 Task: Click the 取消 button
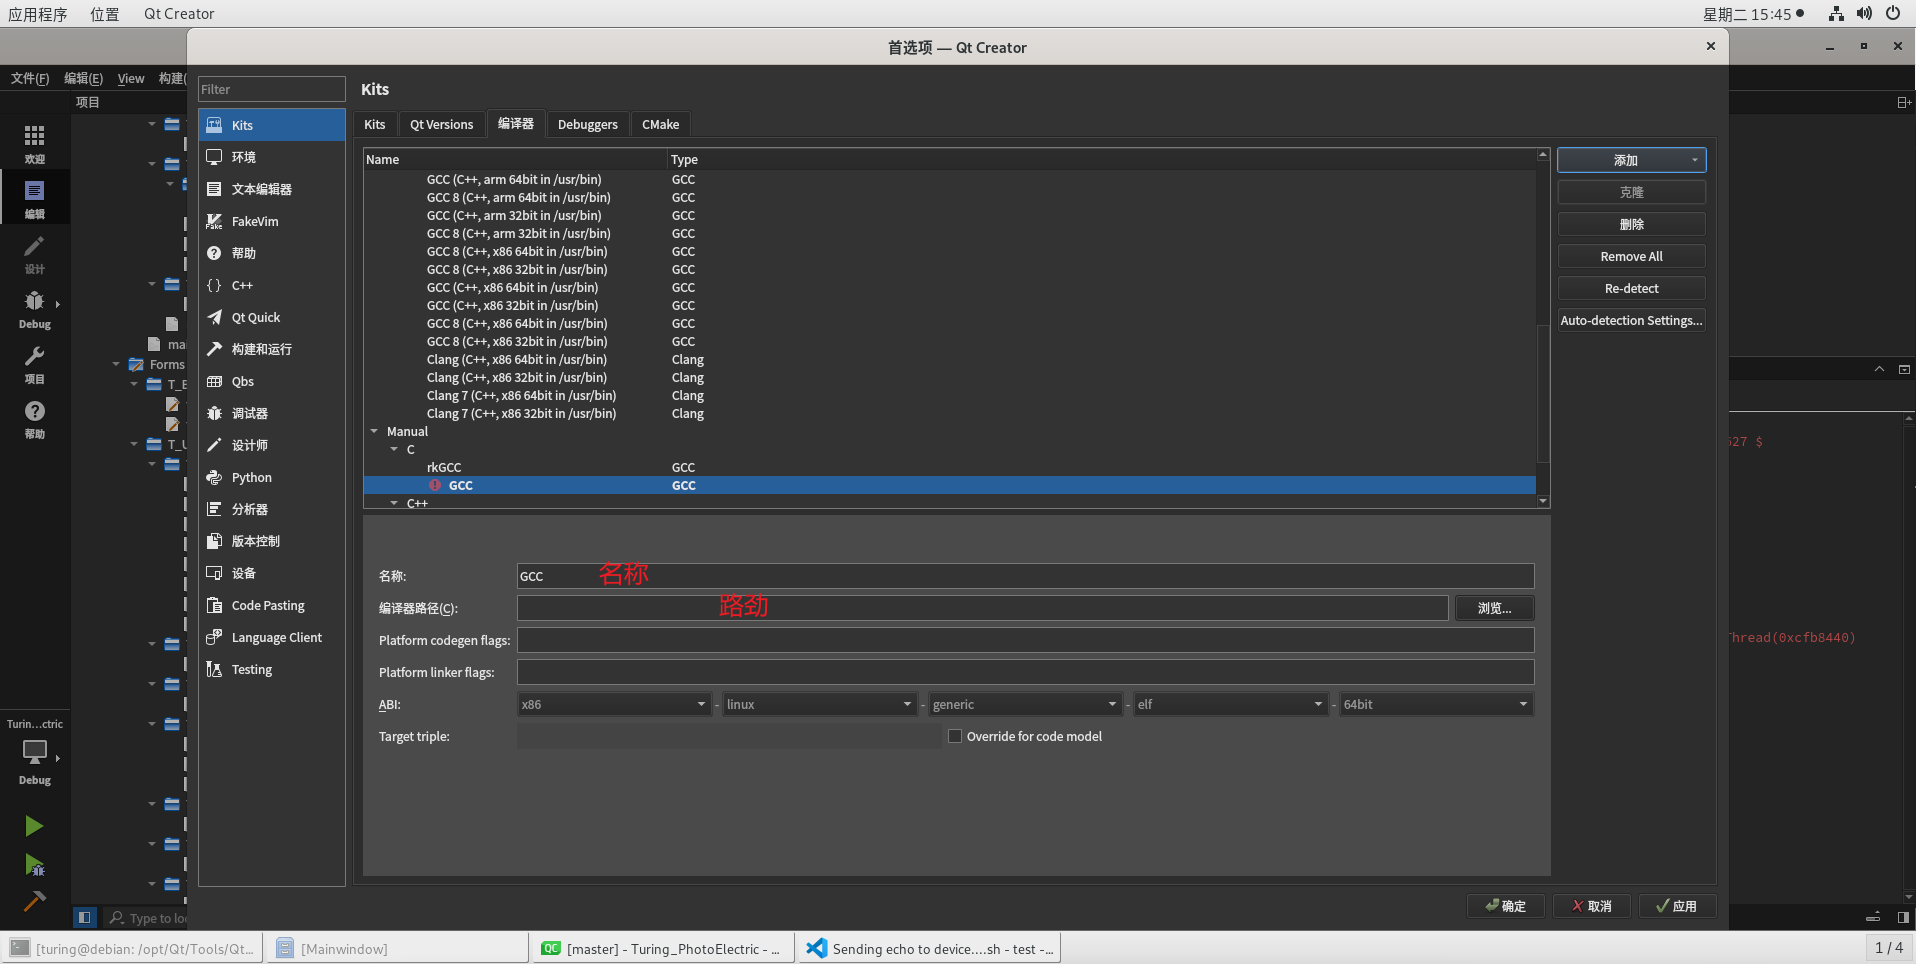coord(1591,906)
